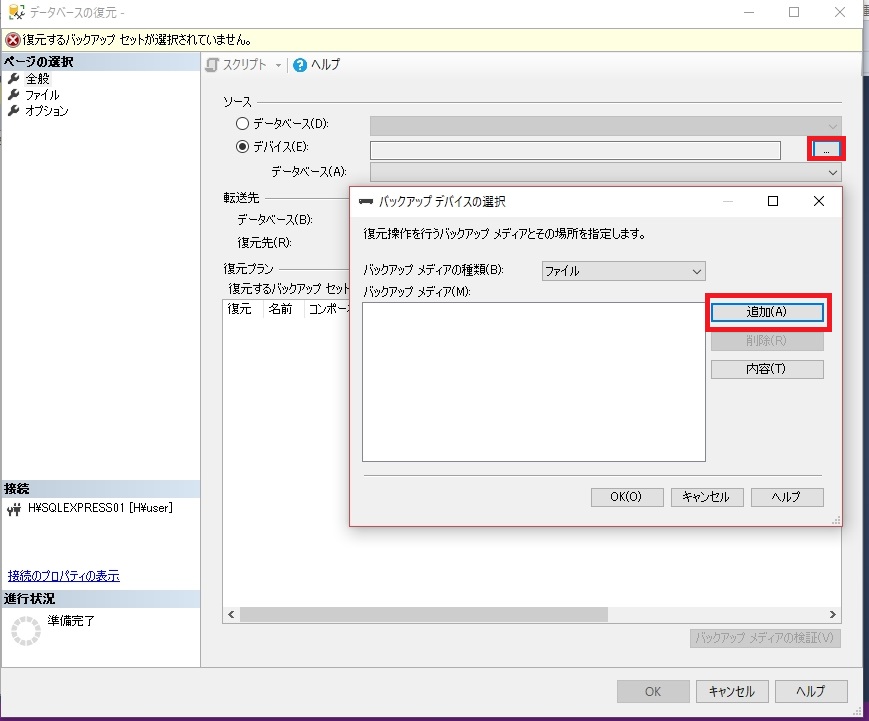Click the device path input field
This screenshot has width=869, height=721.
coord(575,150)
